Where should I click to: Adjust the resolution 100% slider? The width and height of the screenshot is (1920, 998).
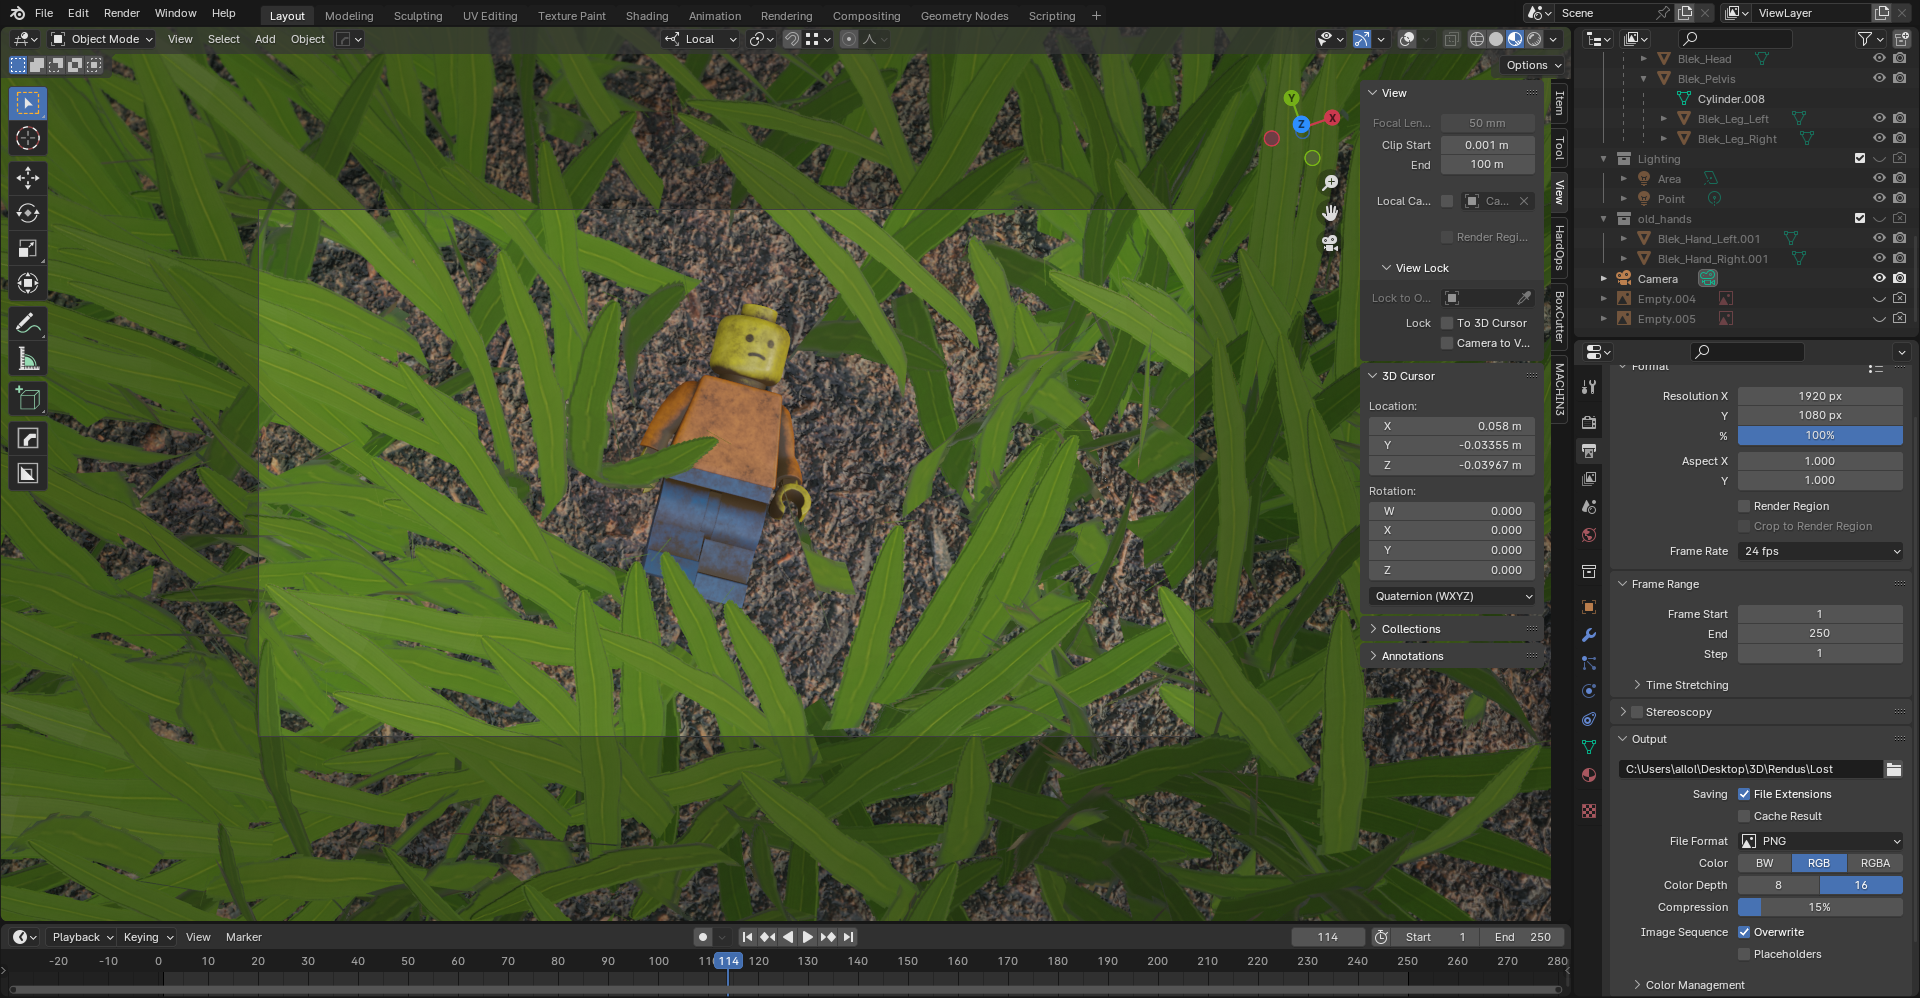pyautogui.click(x=1820, y=435)
